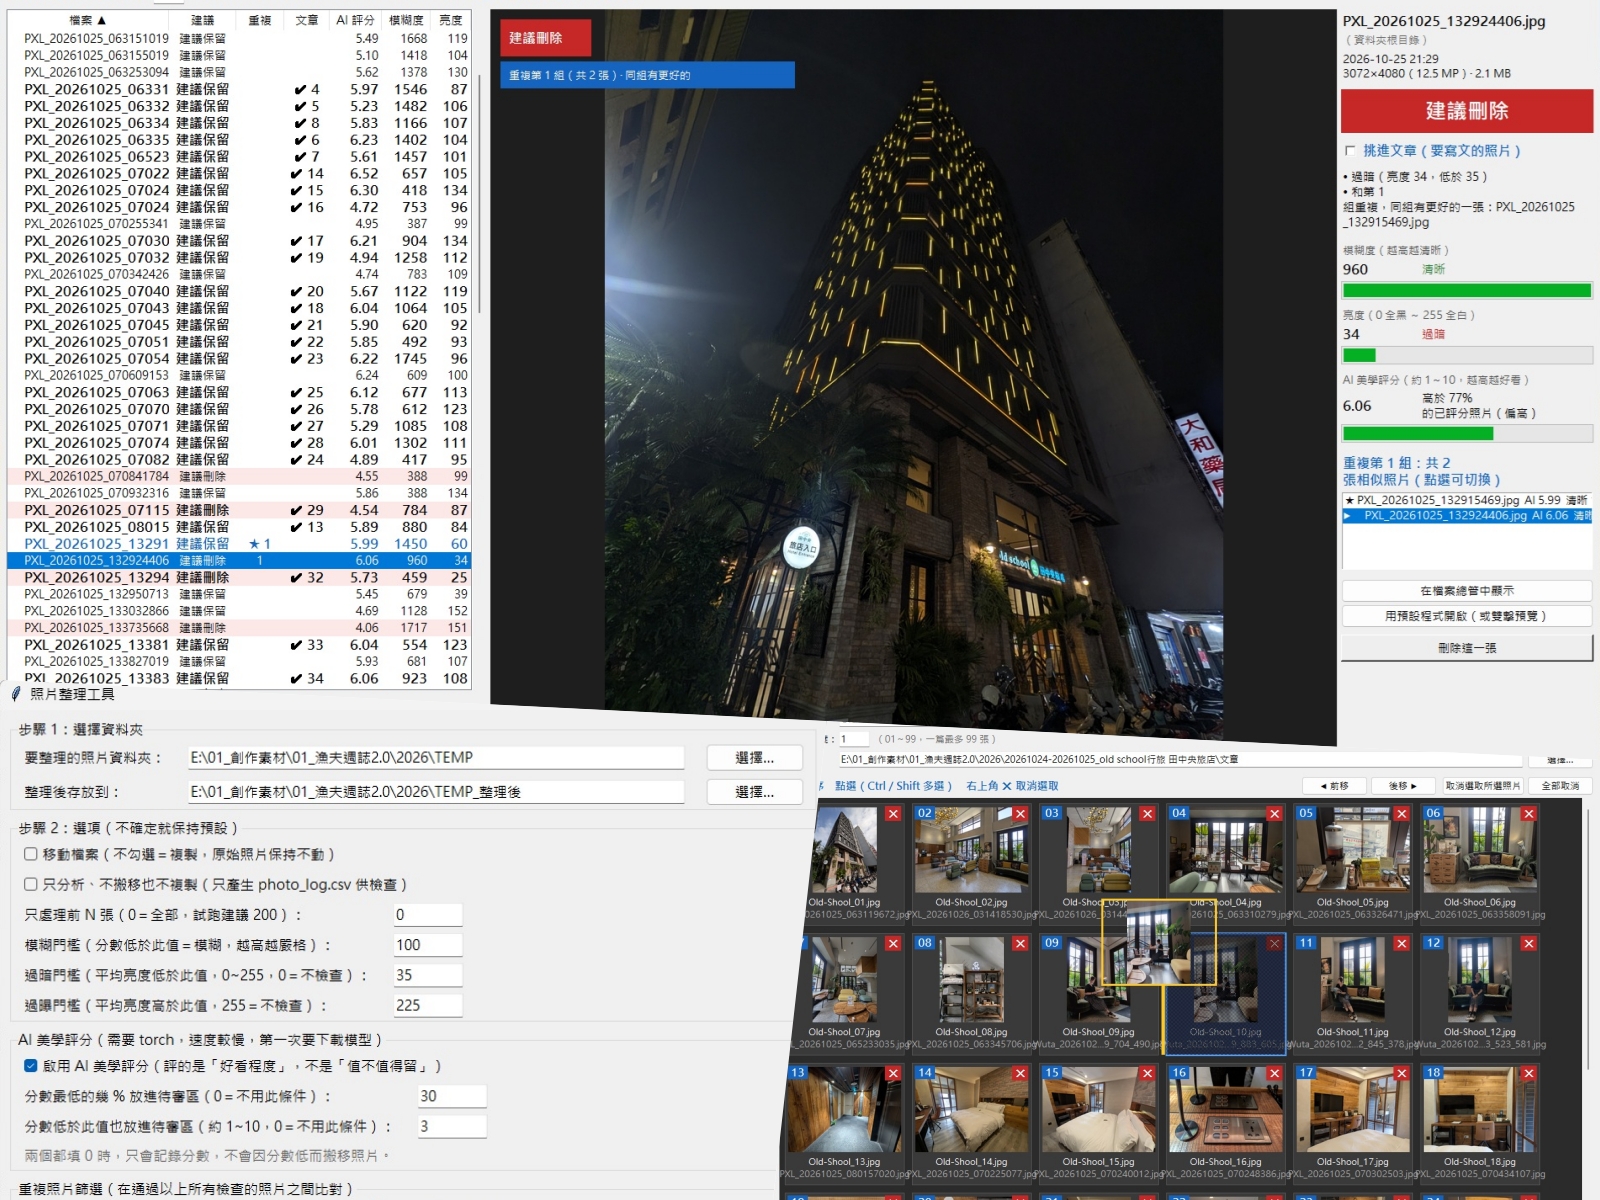Click 選擇... for 要整理的照片資料夾

coord(755,758)
